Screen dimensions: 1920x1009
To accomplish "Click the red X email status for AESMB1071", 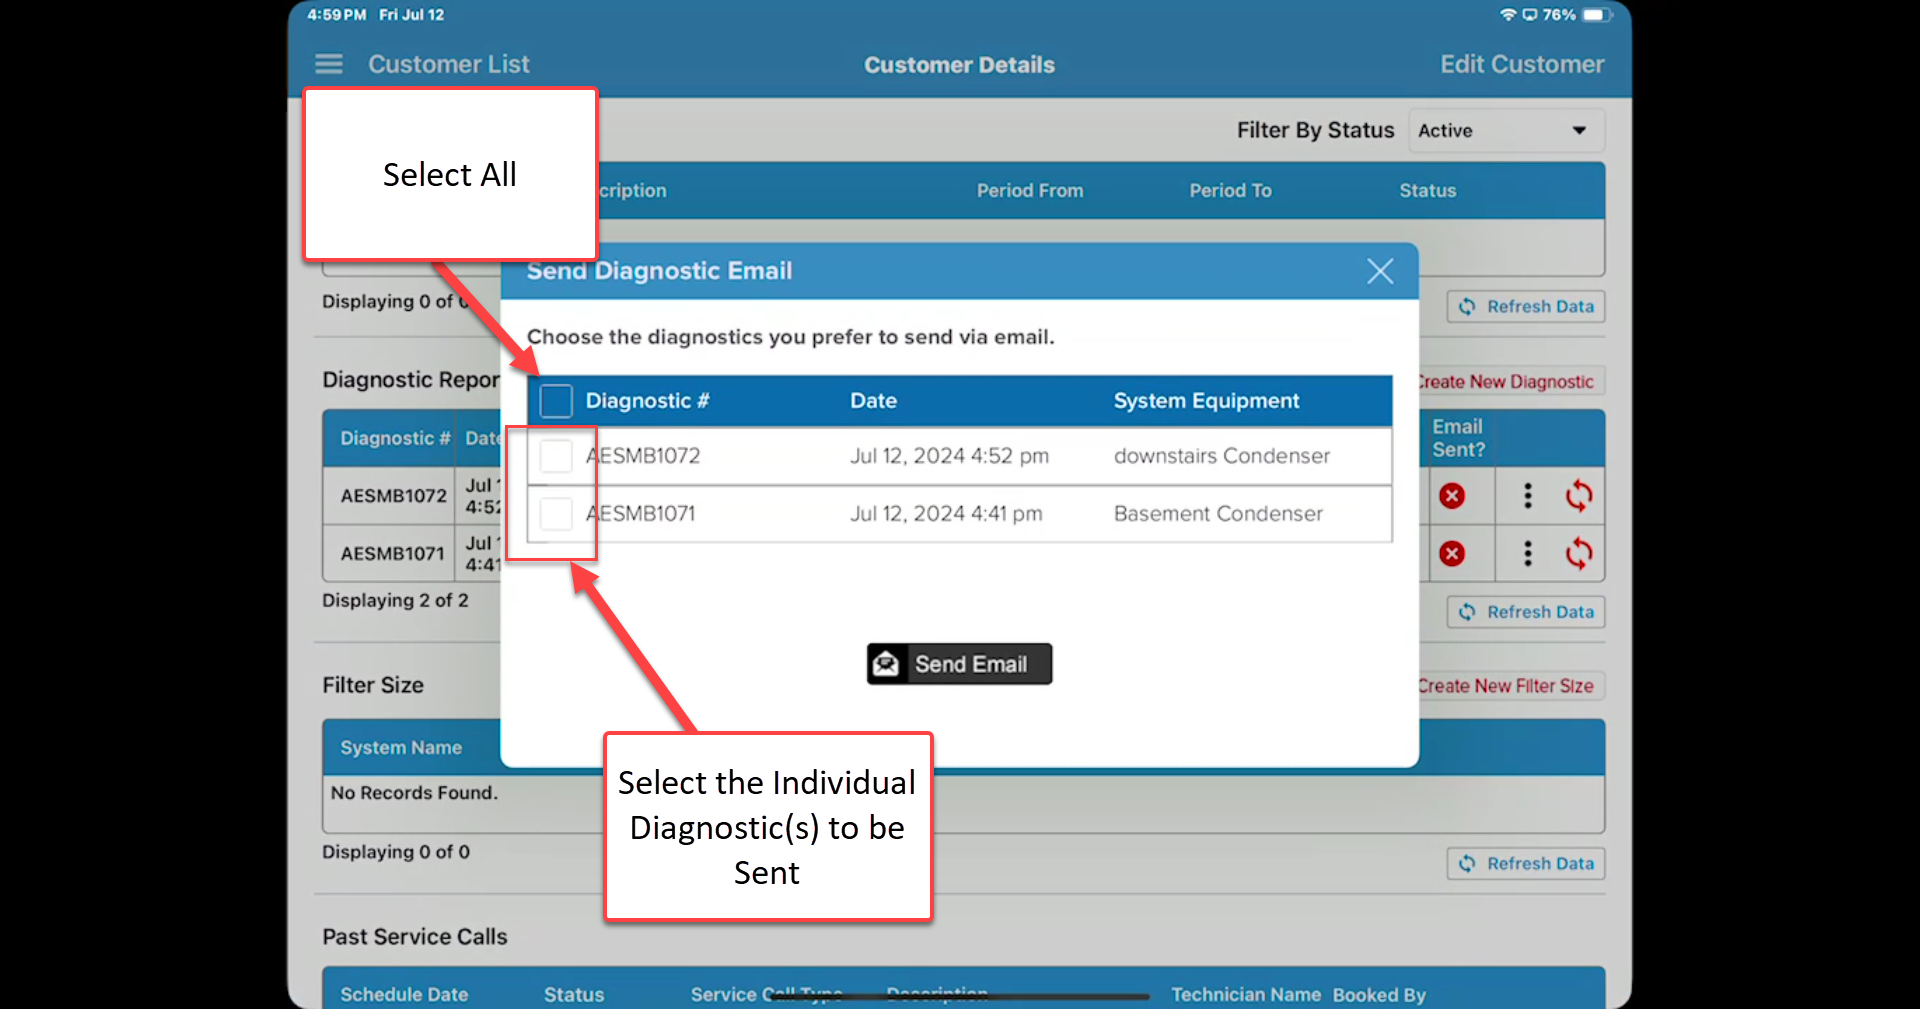I will click(1452, 554).
